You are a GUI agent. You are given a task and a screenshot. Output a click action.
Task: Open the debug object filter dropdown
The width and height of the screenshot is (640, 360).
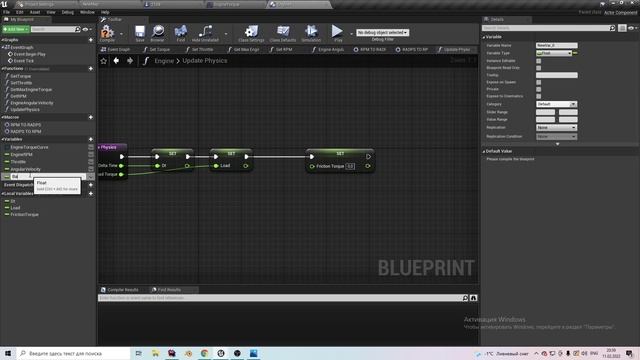pyautogui.click(x=382, y=32)
